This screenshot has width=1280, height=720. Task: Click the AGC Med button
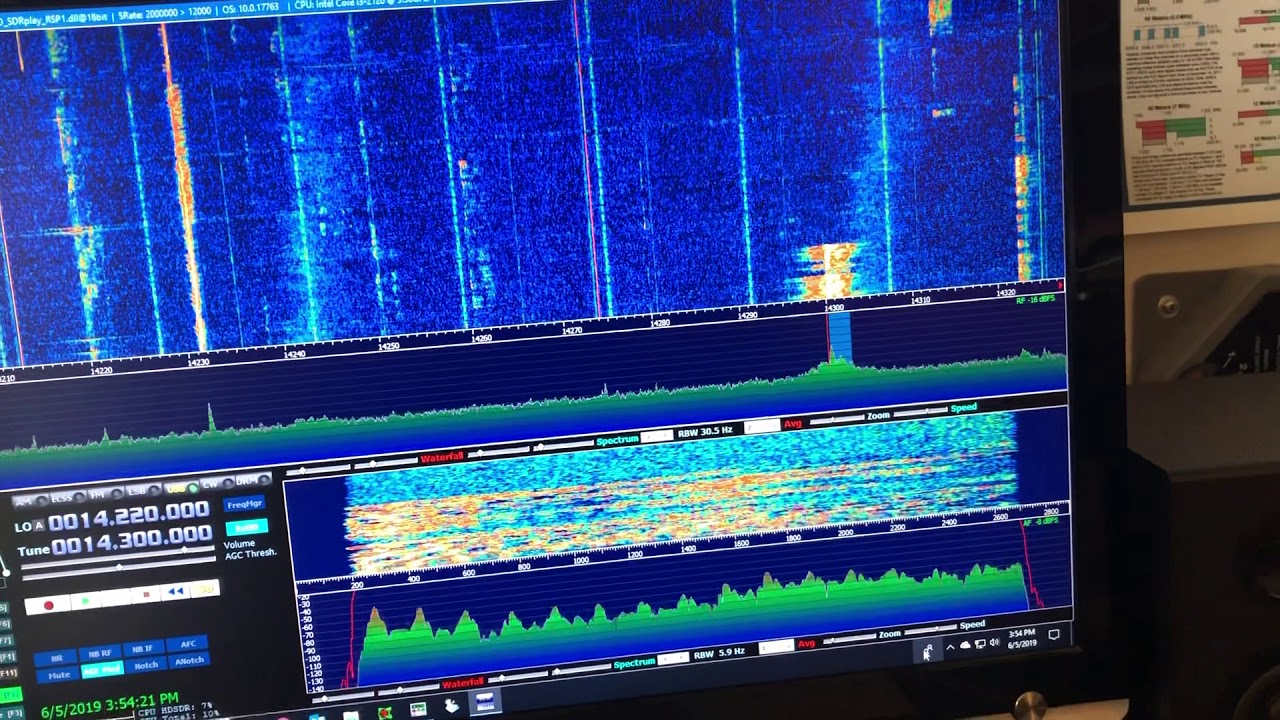coord(102,670)
